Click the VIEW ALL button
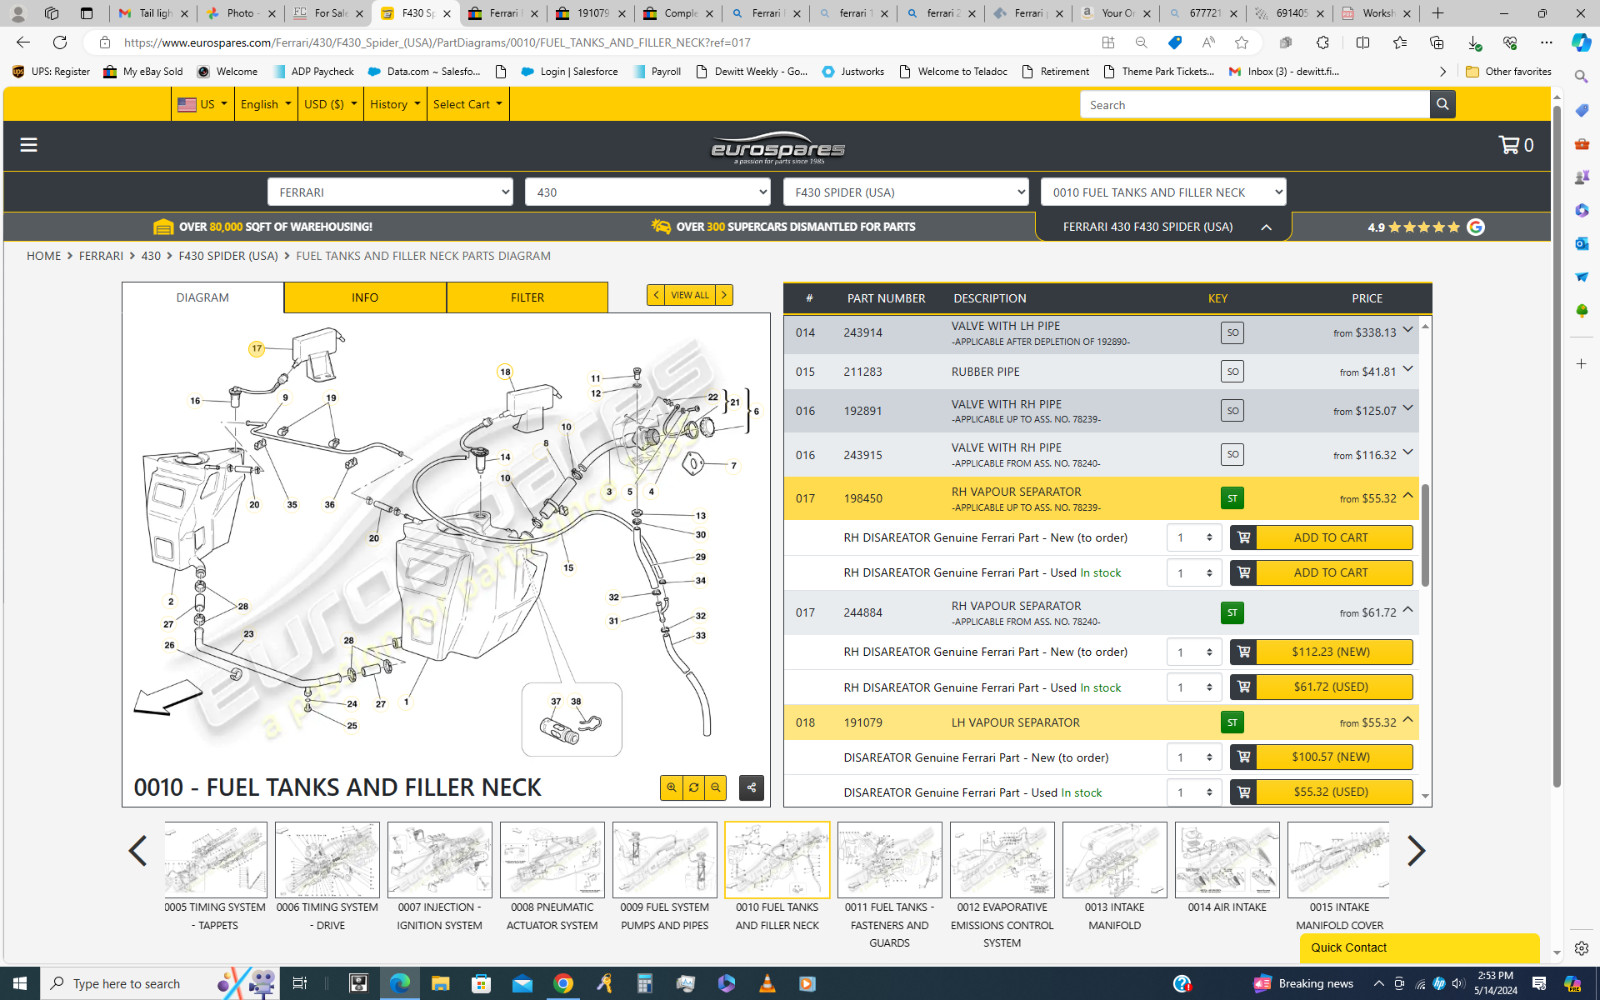The height and width of the screenshot is (1000, 1600). point(690,295)
